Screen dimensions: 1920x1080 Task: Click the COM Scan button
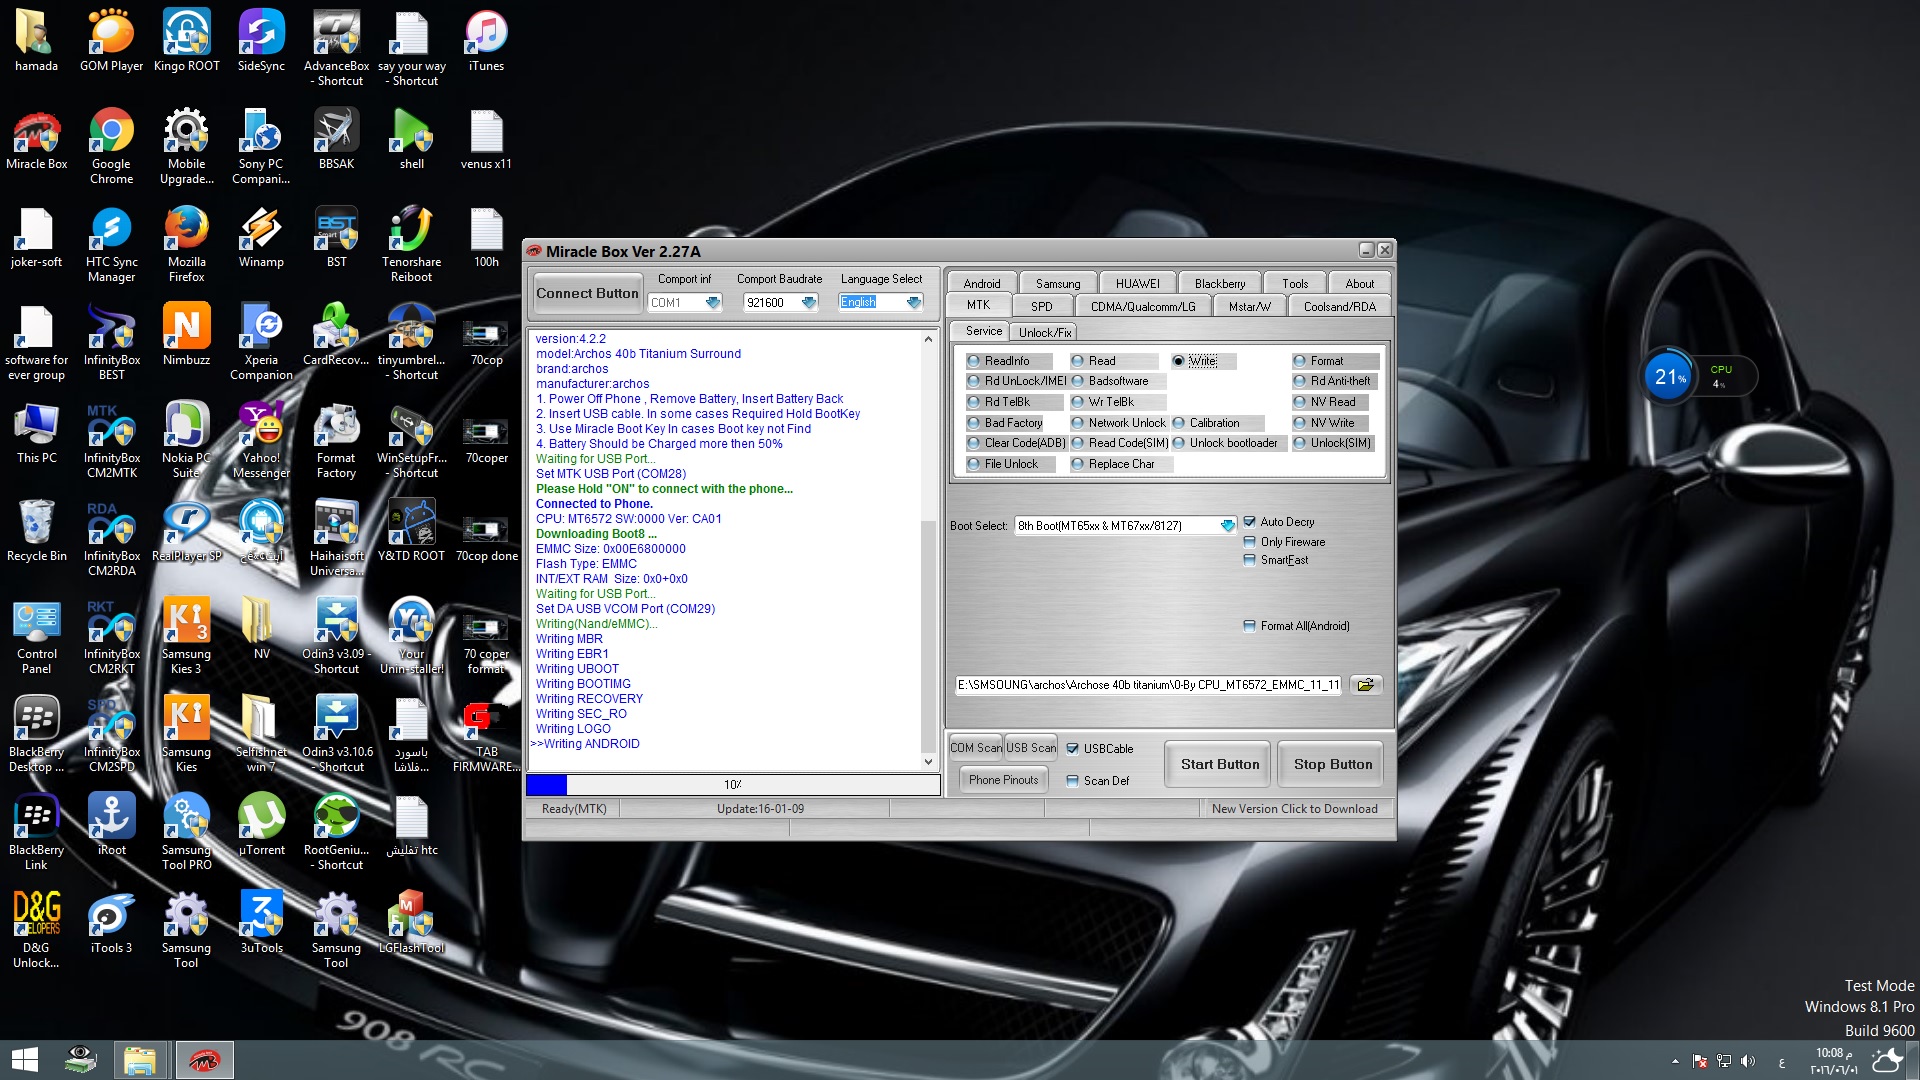pyautogui.click(x=975, y=748)
